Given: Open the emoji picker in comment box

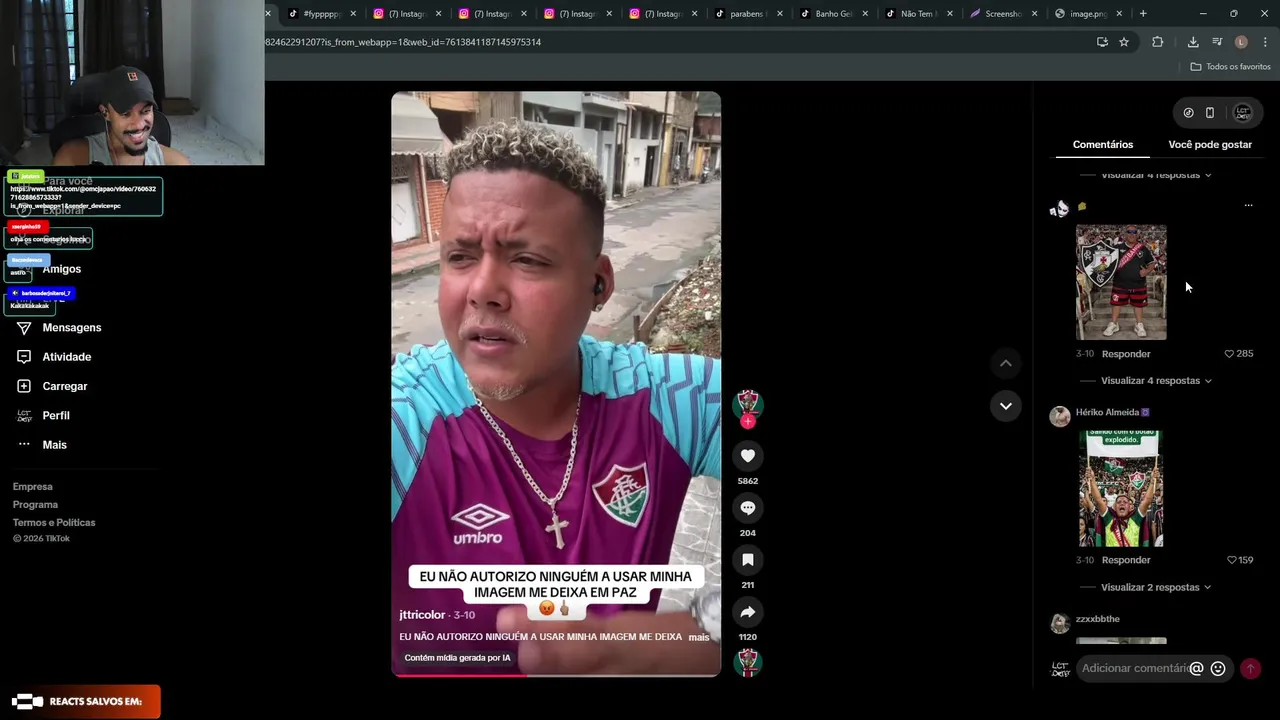Looking at the screenshot, I should 1218,669.
